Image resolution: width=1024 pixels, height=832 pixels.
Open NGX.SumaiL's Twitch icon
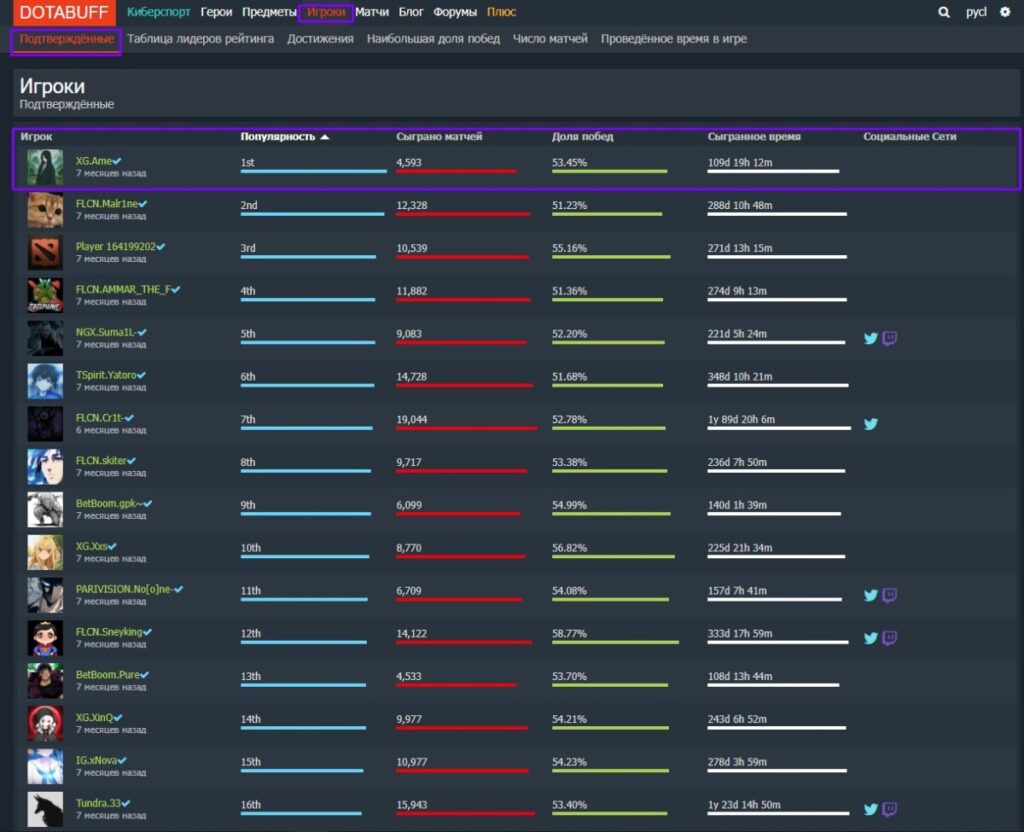pyautogui.click(x=890, y=338)
